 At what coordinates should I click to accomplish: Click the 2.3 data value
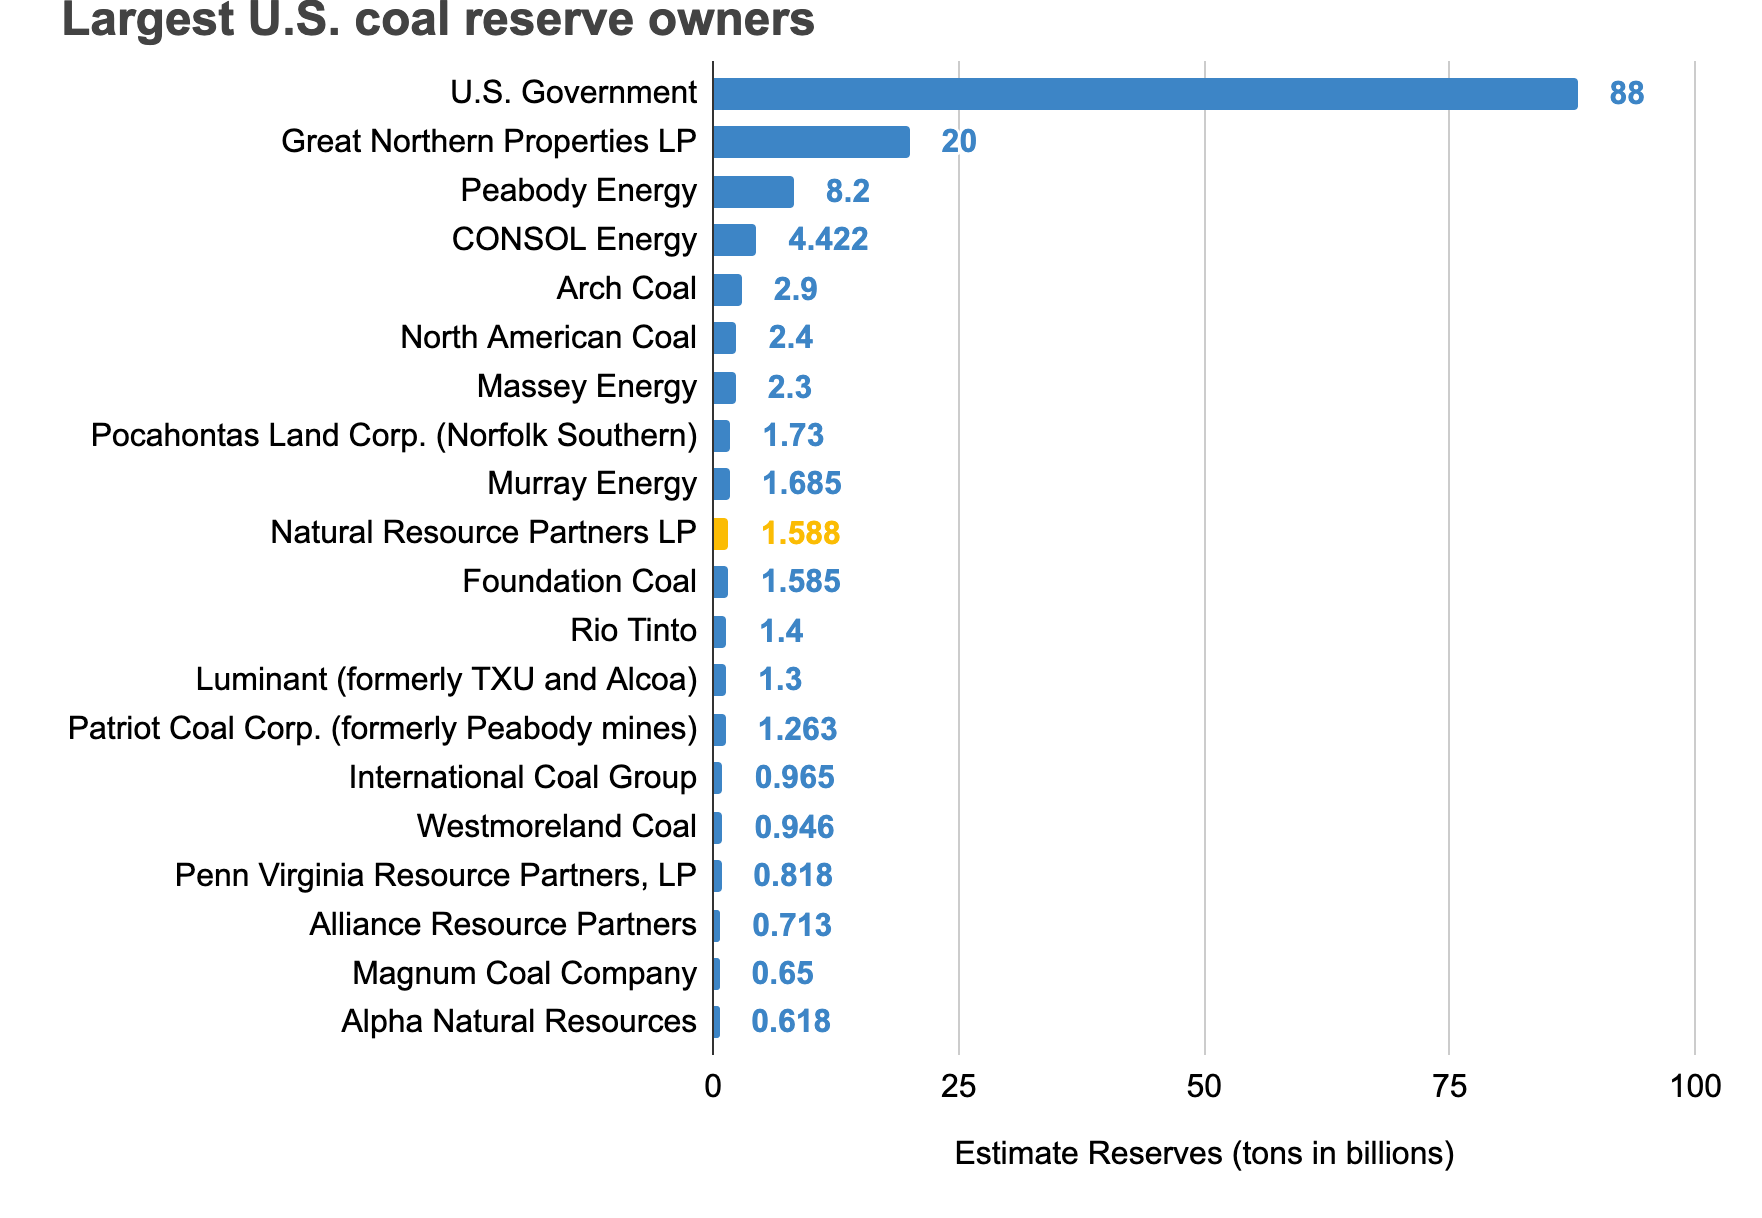(790, 388)
